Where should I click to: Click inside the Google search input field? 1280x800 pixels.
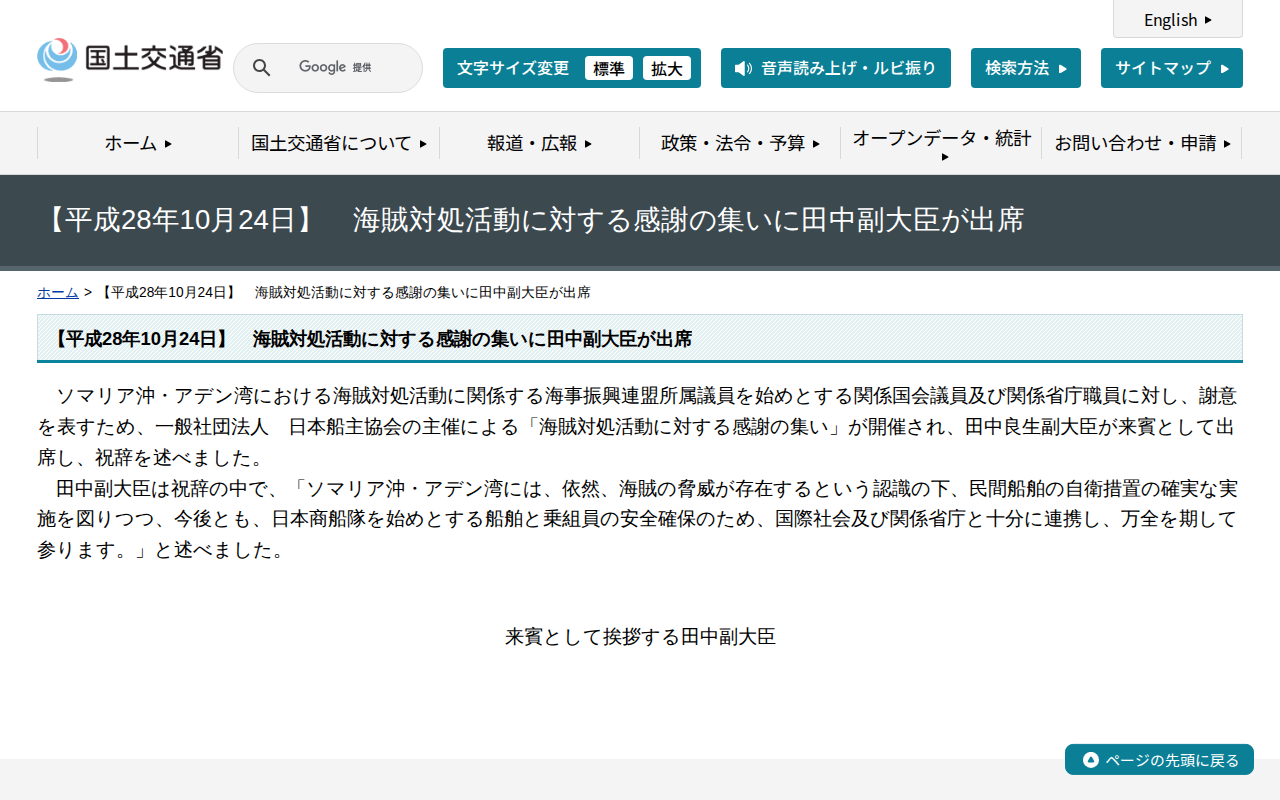click(x=350, y=67)
